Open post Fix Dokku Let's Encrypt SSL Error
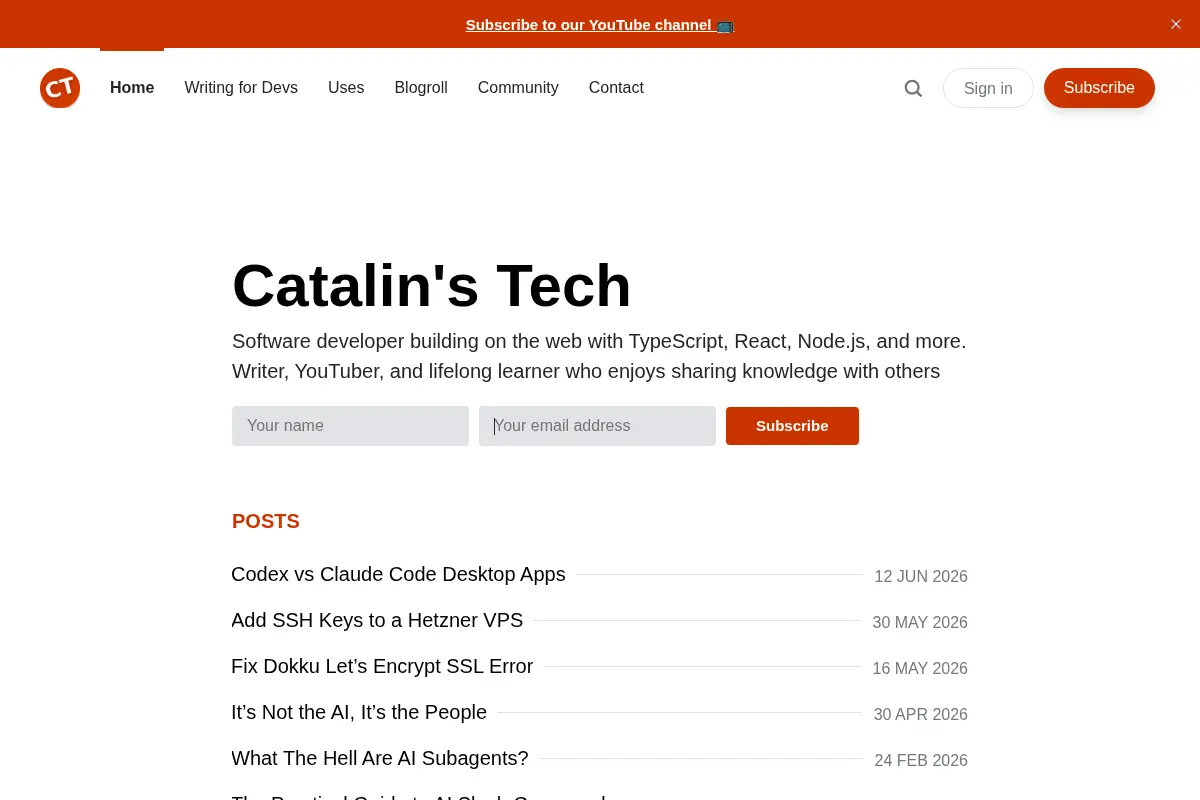The width and height of the screenshot is (1200, 800). 382,667
